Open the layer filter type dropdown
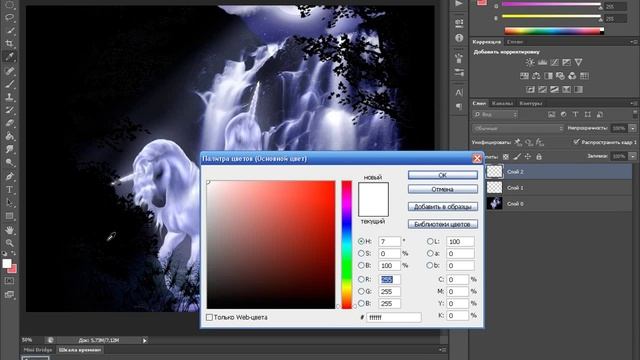 pos(495,115)
